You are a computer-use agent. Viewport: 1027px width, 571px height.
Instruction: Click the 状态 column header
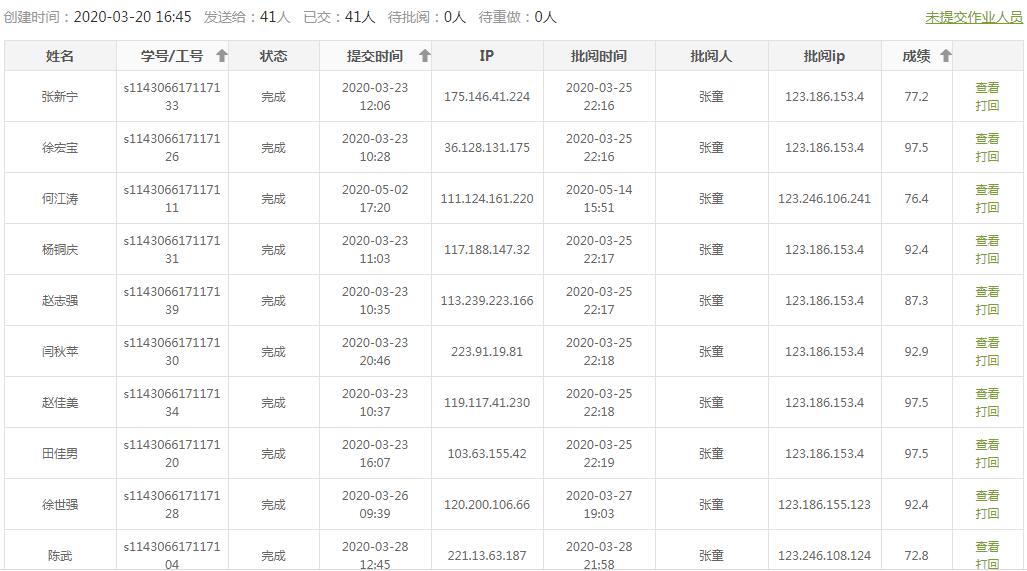pos(274,56)
